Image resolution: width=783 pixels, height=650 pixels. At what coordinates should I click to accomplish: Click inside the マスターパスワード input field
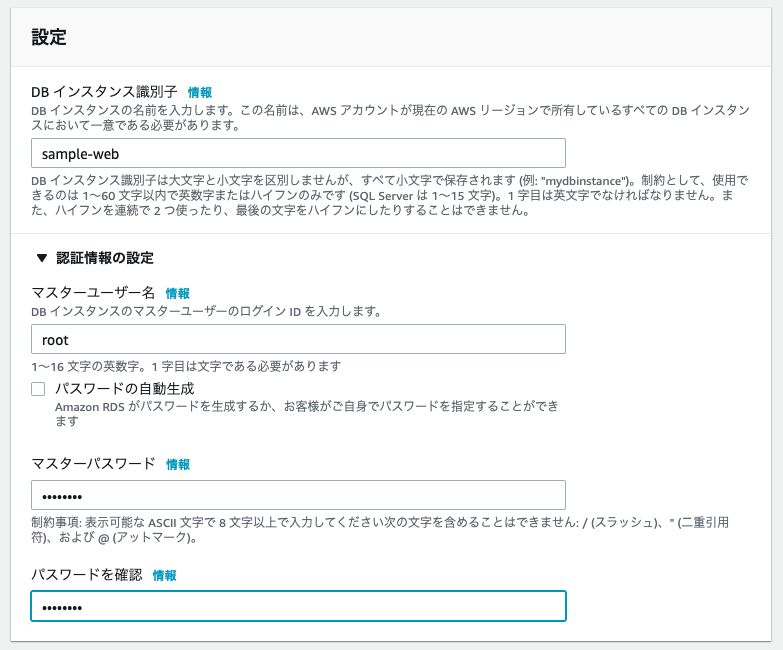point(298,495)
